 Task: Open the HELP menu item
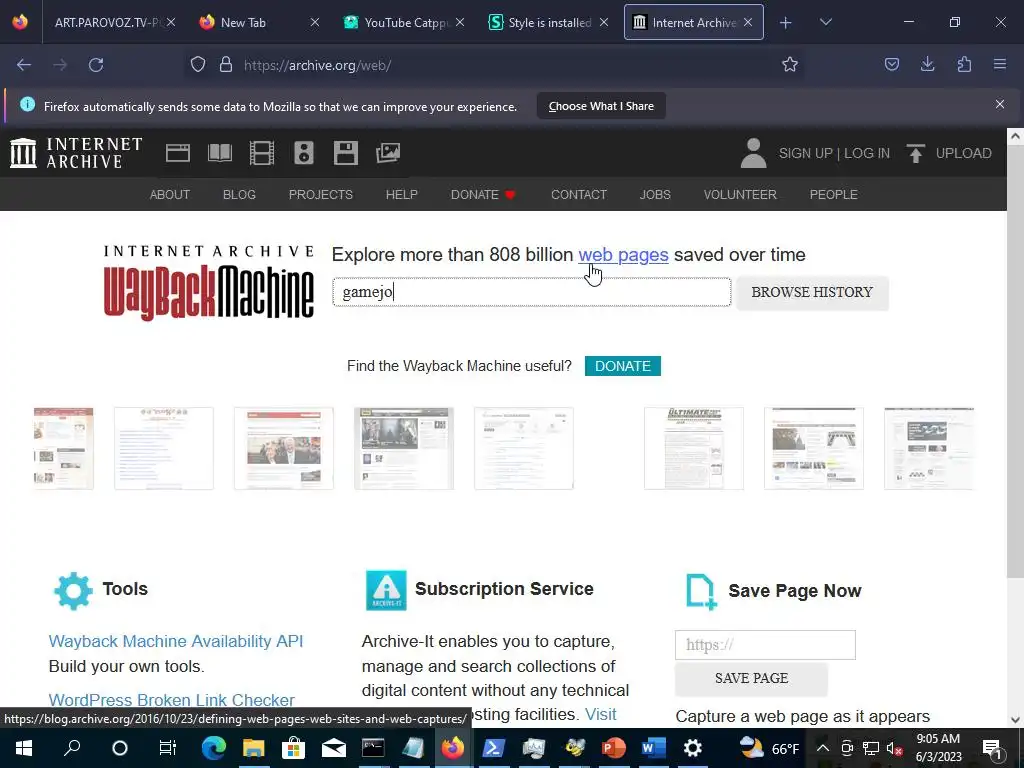[x=402, y=195]
